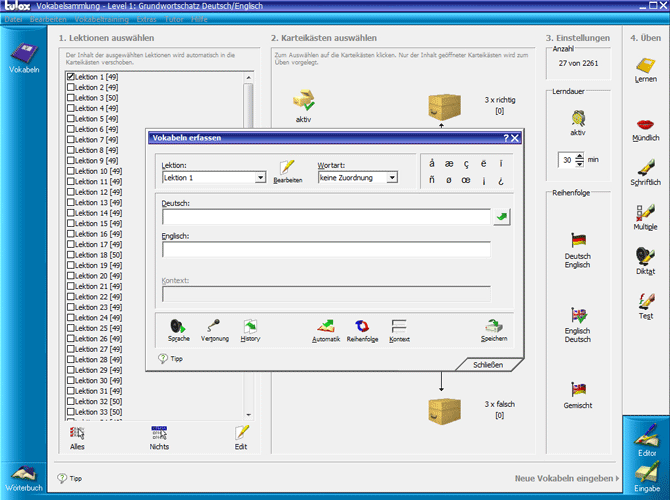Open the Wortart dropdown
This screenshot has height=500, width=670.
(x=392, y=177)
